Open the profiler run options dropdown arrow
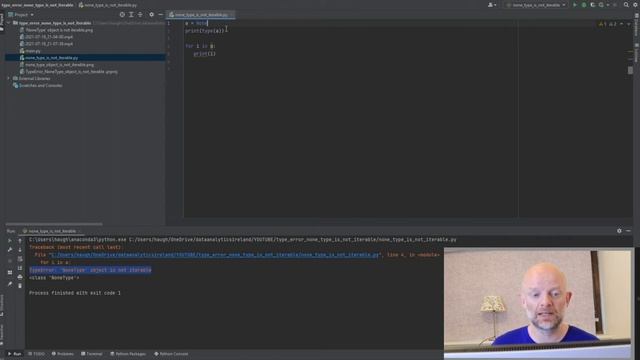This screenshot has height=360, width=640. click(608, 5)
